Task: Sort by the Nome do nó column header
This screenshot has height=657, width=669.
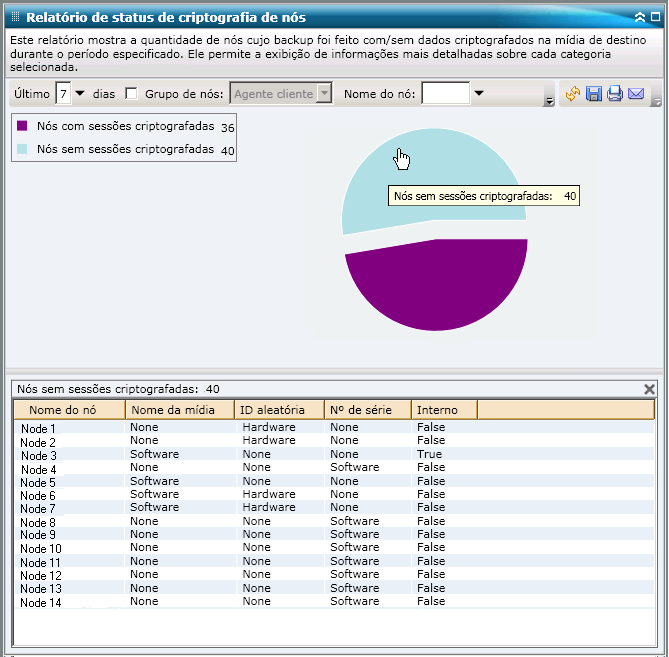Action: click(69, 410)
